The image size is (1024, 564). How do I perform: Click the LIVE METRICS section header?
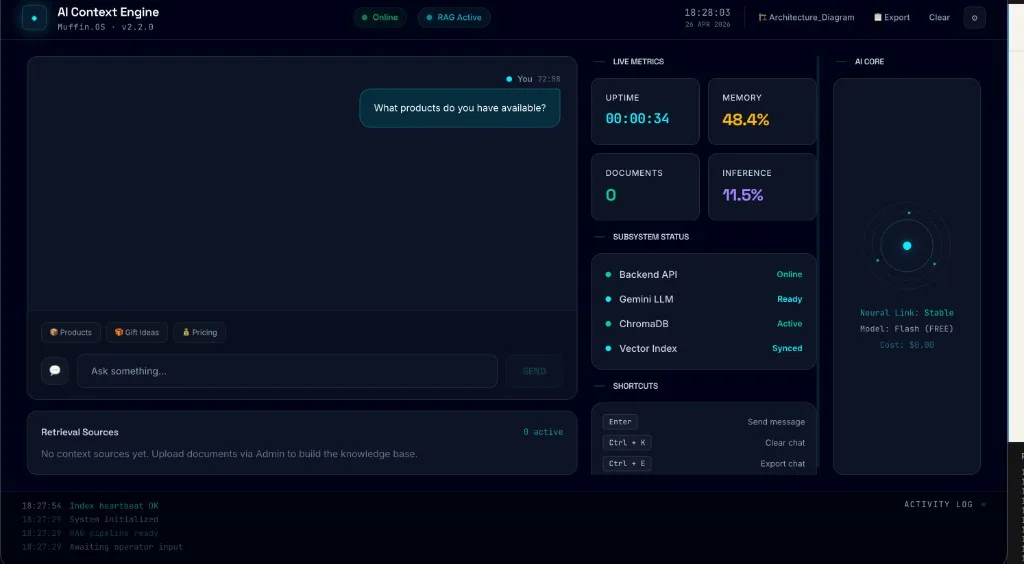click(x=638, y=61)
